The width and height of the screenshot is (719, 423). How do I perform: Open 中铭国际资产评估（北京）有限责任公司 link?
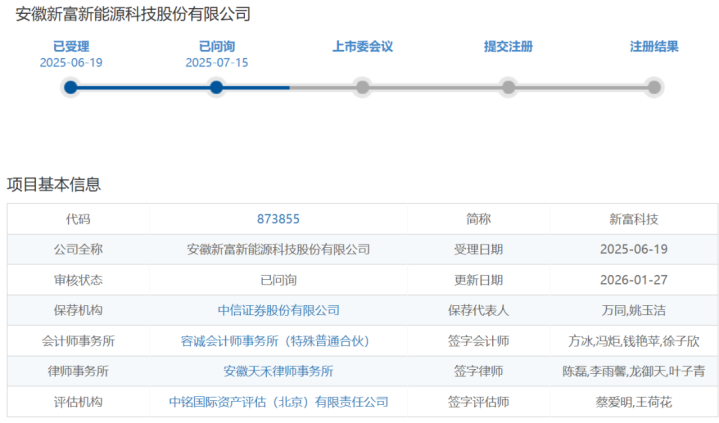point(278,402)
